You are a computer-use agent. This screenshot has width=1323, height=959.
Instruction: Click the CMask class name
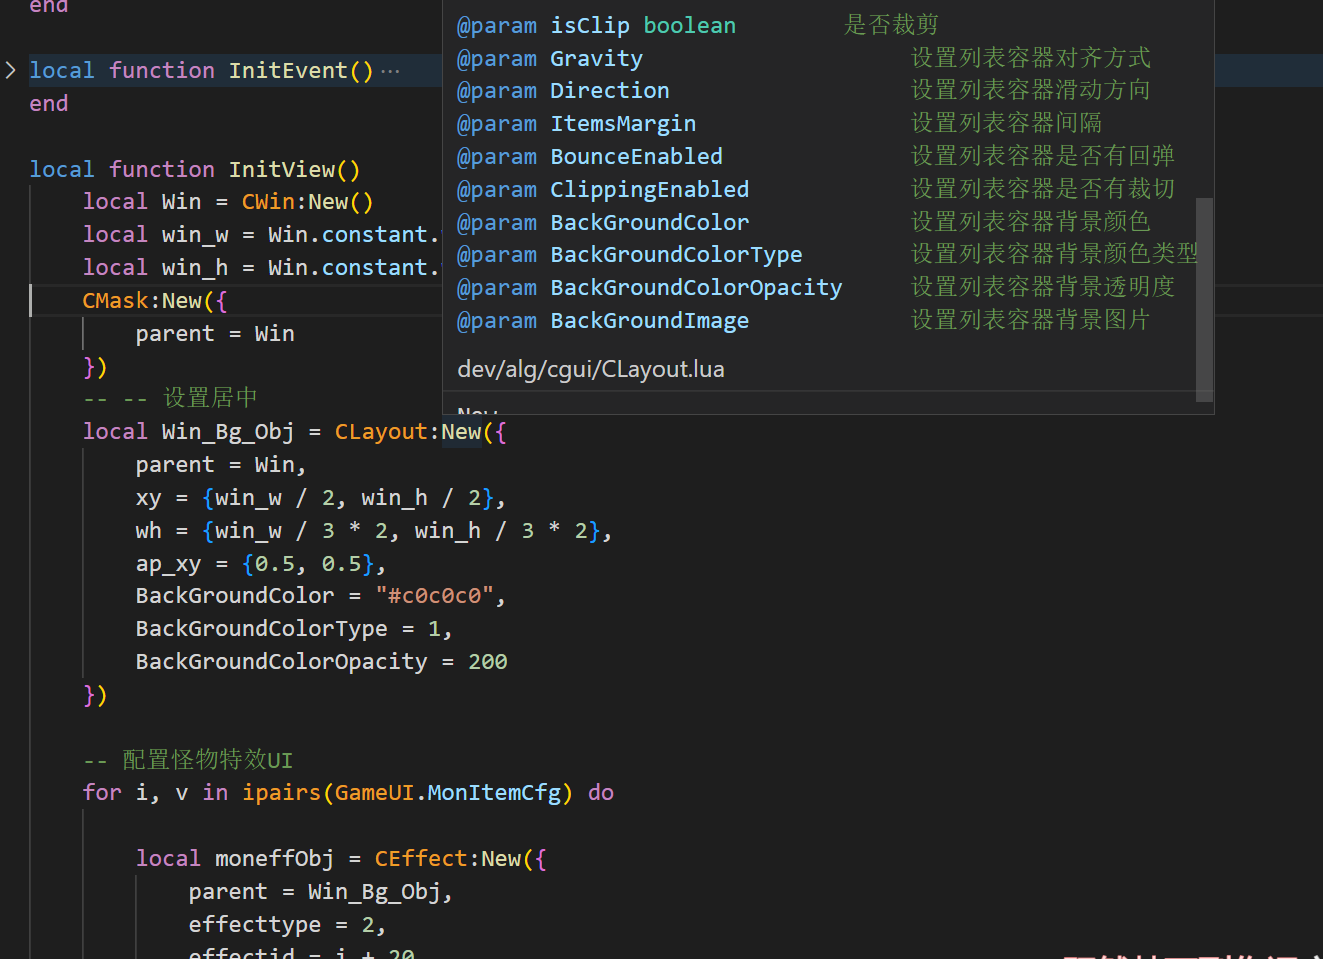(115, 301)
